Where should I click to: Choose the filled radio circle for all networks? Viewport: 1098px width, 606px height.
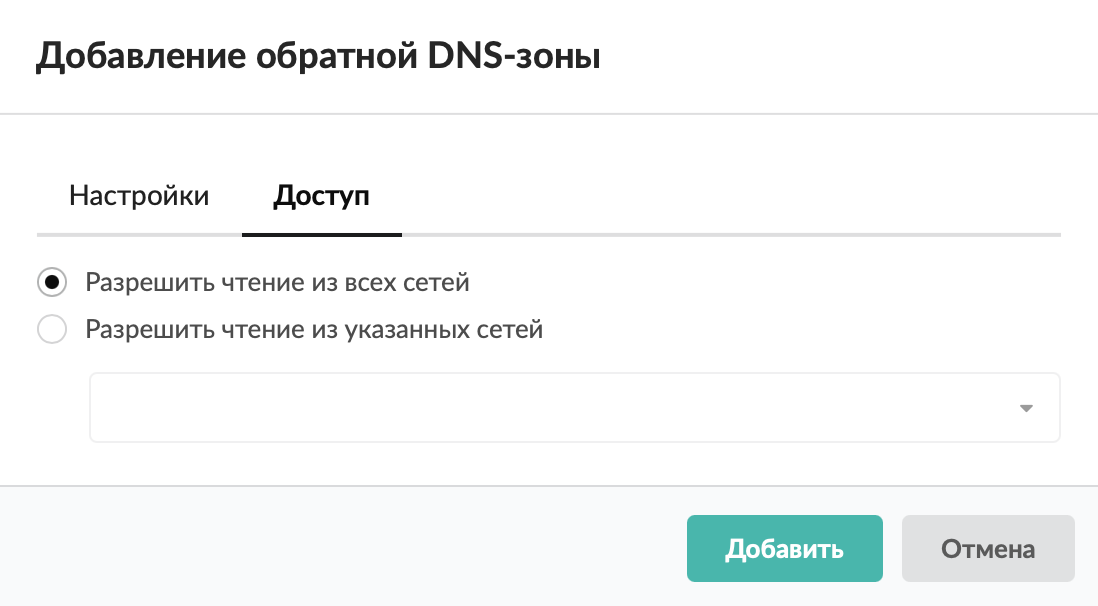(52, 283)
